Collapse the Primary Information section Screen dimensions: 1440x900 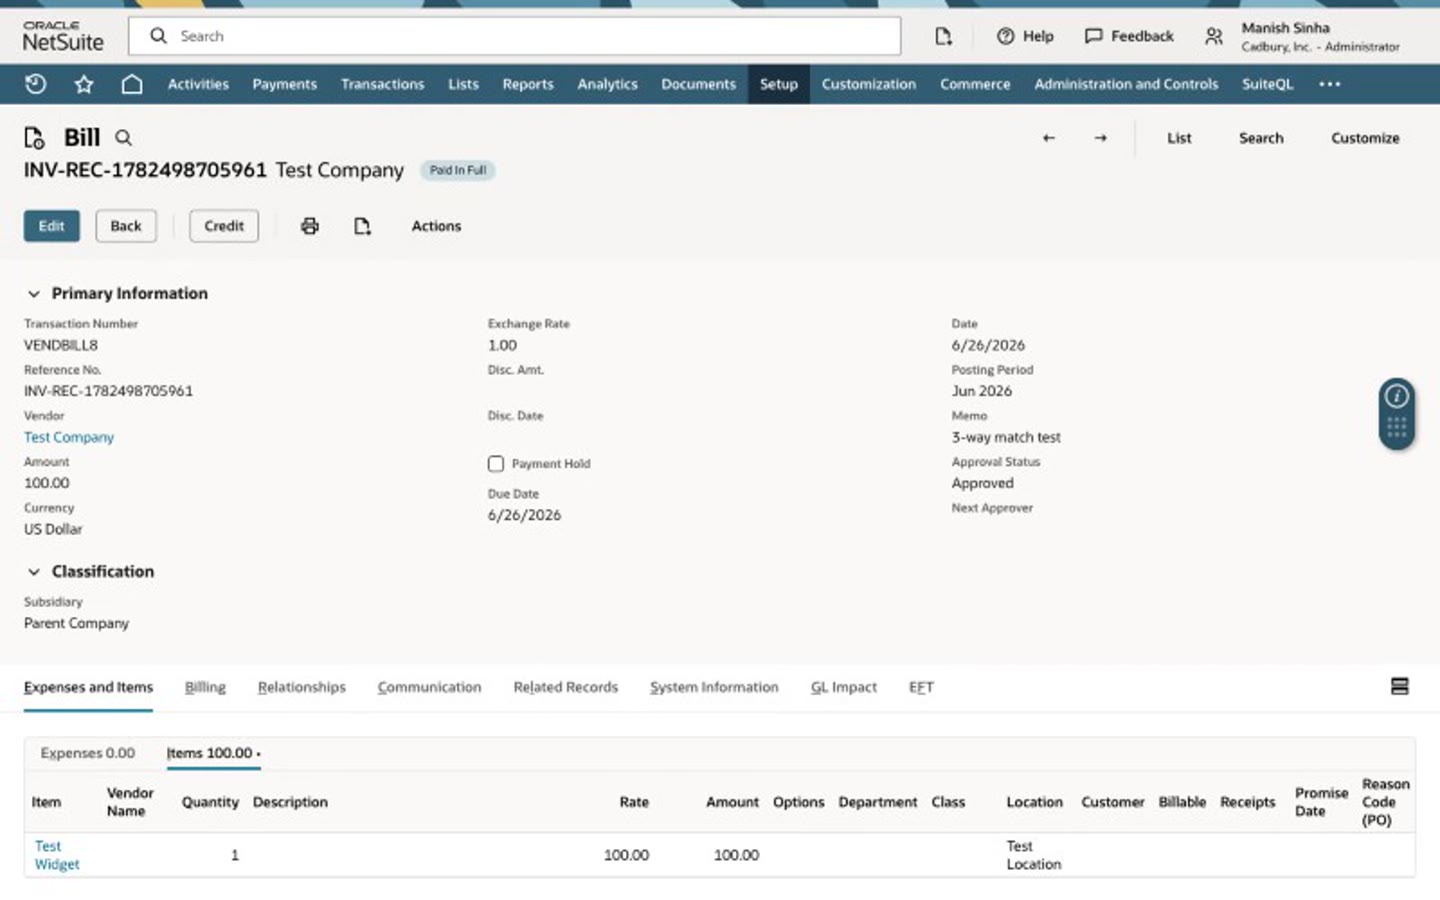click(33, 294)
